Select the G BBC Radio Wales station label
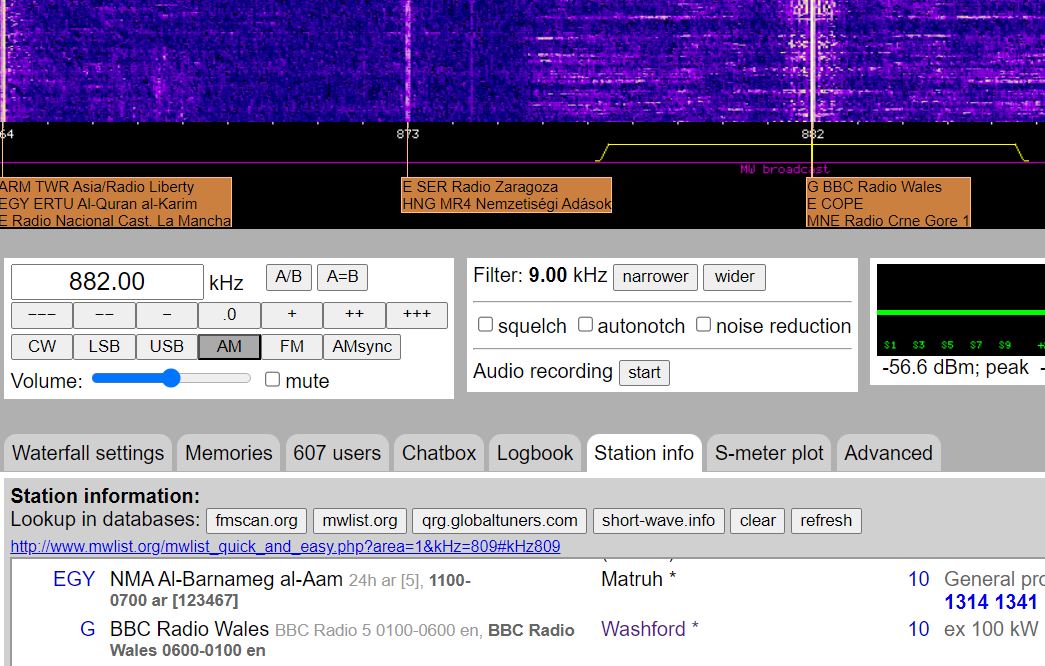The width and height of the screenshot is (1045, 666). [x=874, y=187]
